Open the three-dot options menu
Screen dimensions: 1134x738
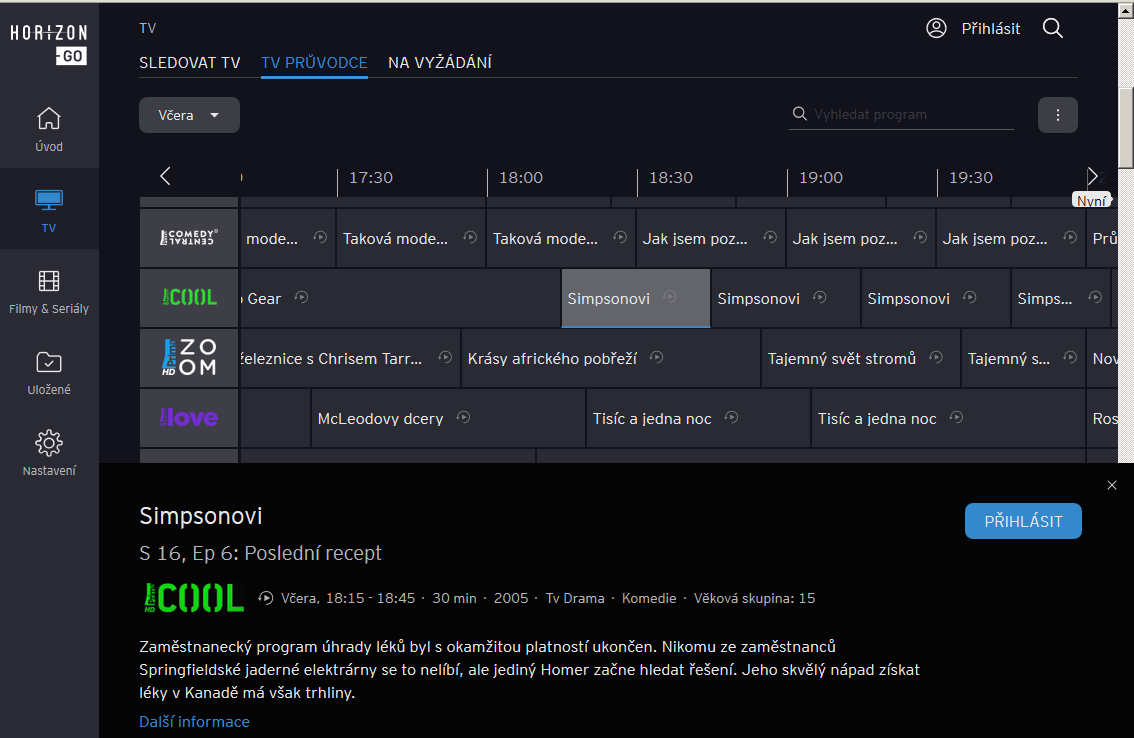pyautogui.click(x=1057, y=115)
